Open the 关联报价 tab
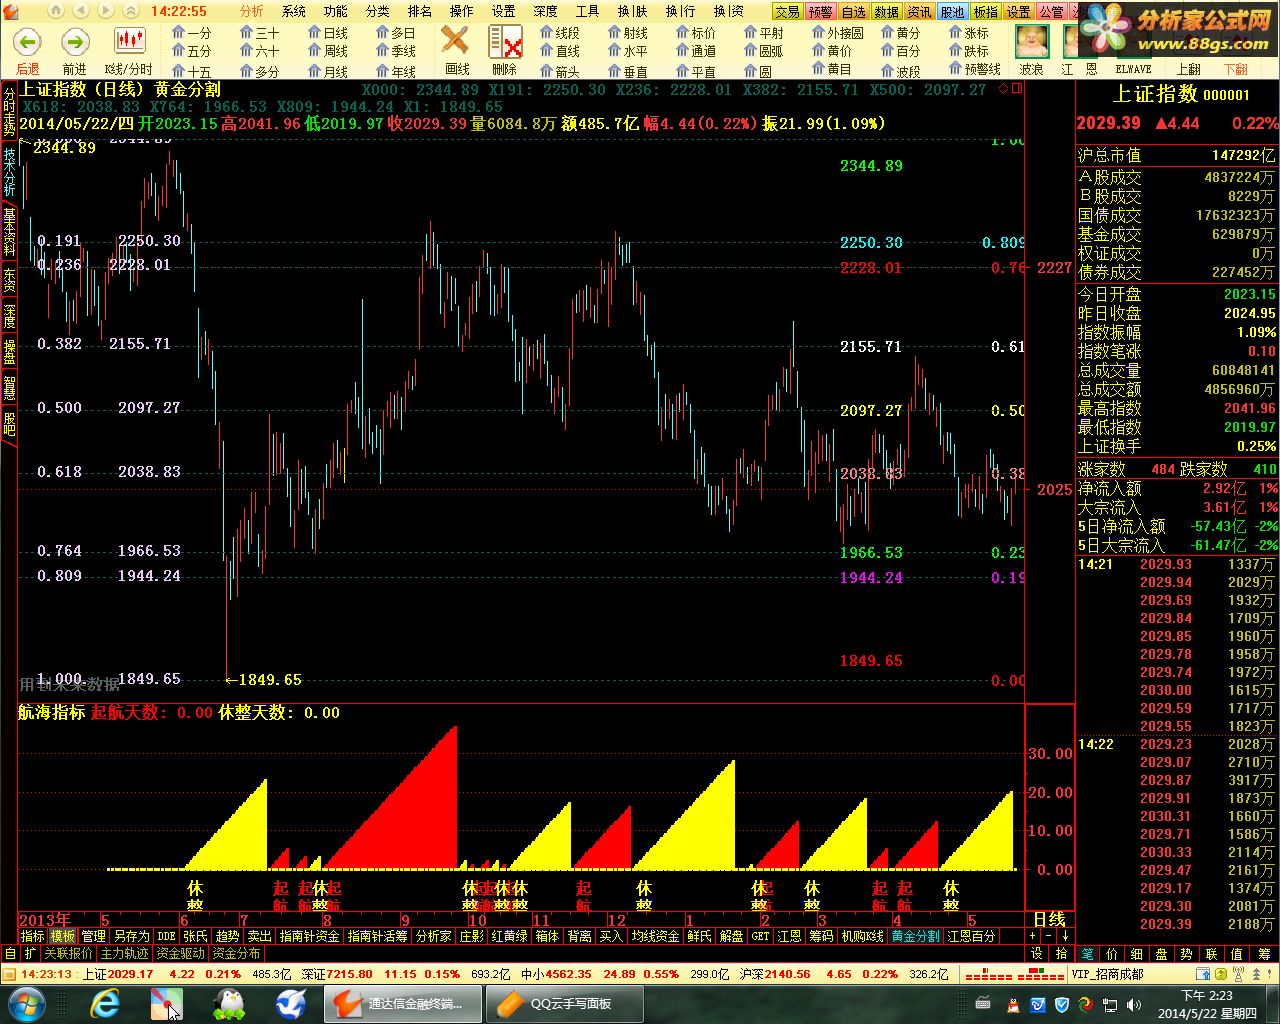 click(x=68, y=954)
